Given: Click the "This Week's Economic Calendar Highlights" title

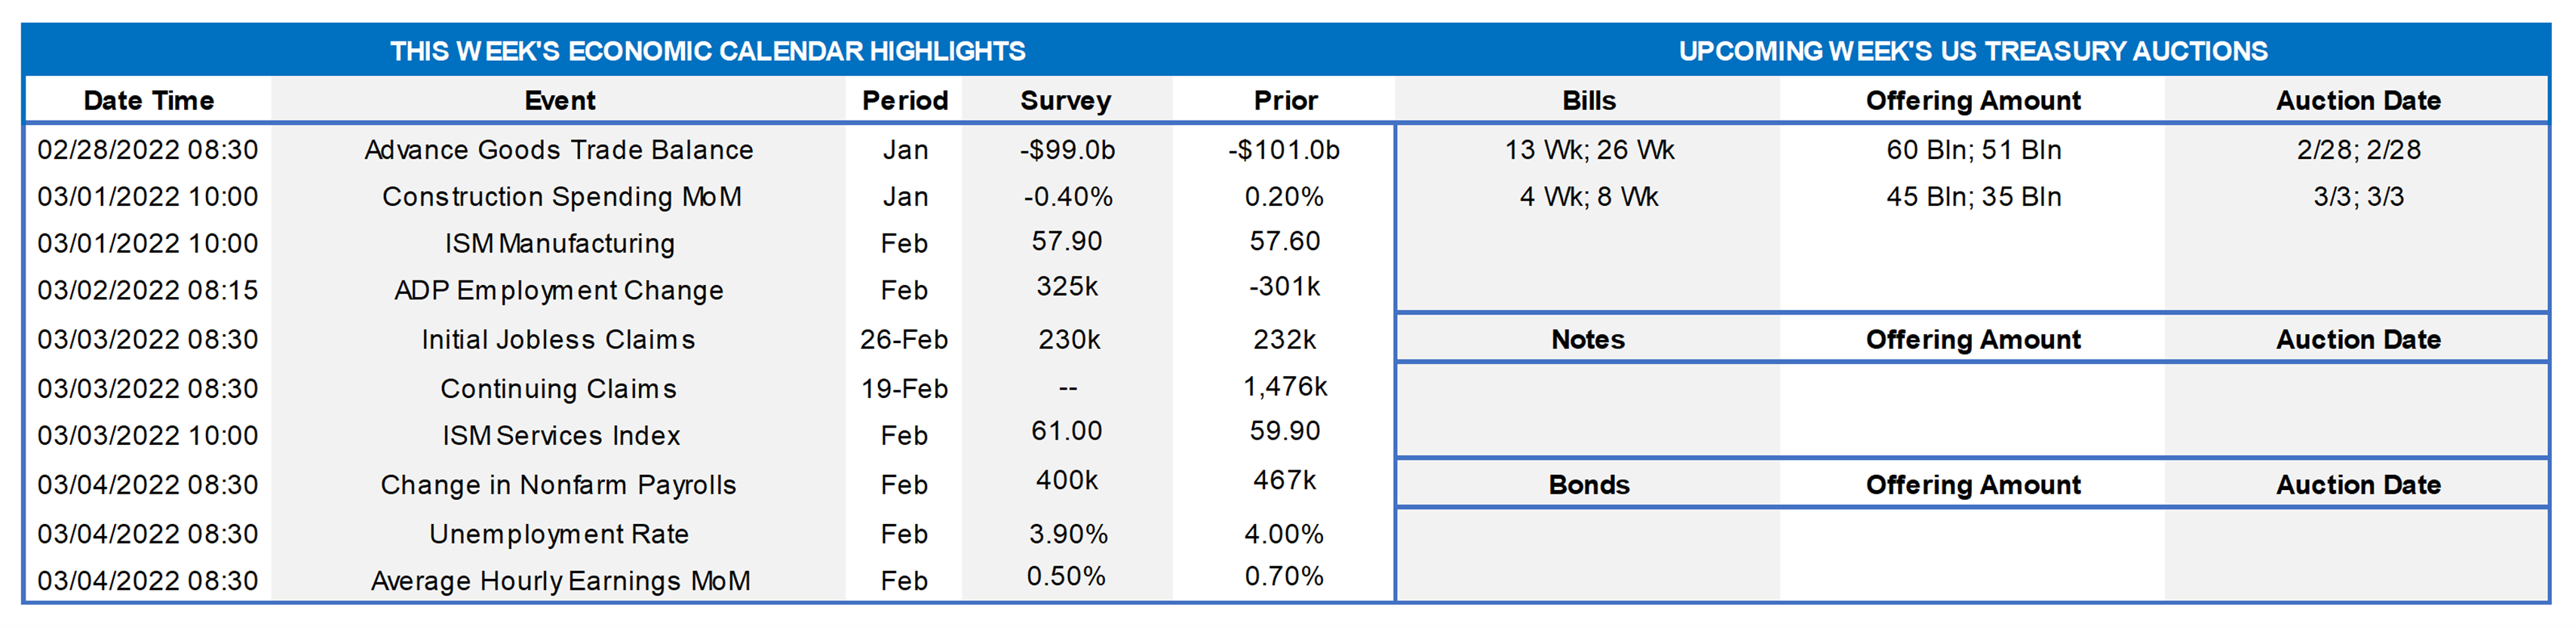Looking at the screenshot, I should pos(707,51).
